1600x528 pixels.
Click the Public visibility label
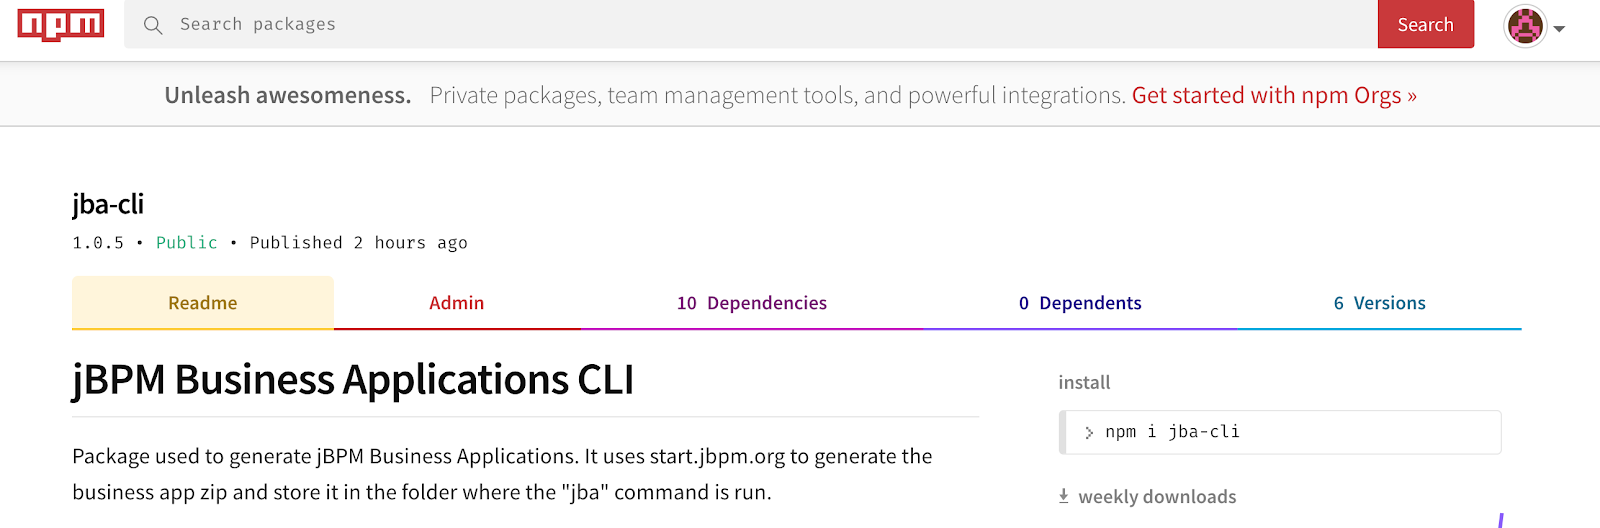click(187, 243)
